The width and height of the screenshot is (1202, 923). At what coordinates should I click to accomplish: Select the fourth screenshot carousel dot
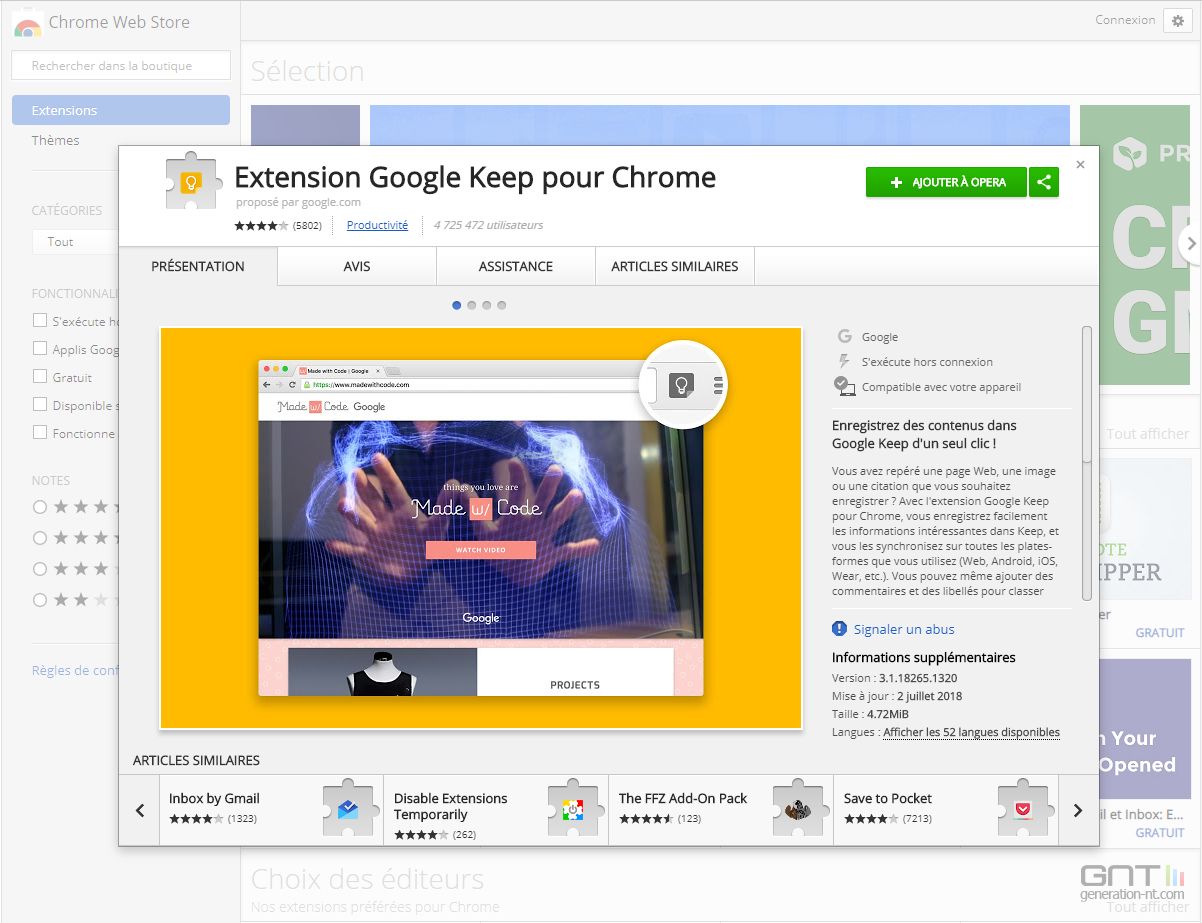[502, 305]
